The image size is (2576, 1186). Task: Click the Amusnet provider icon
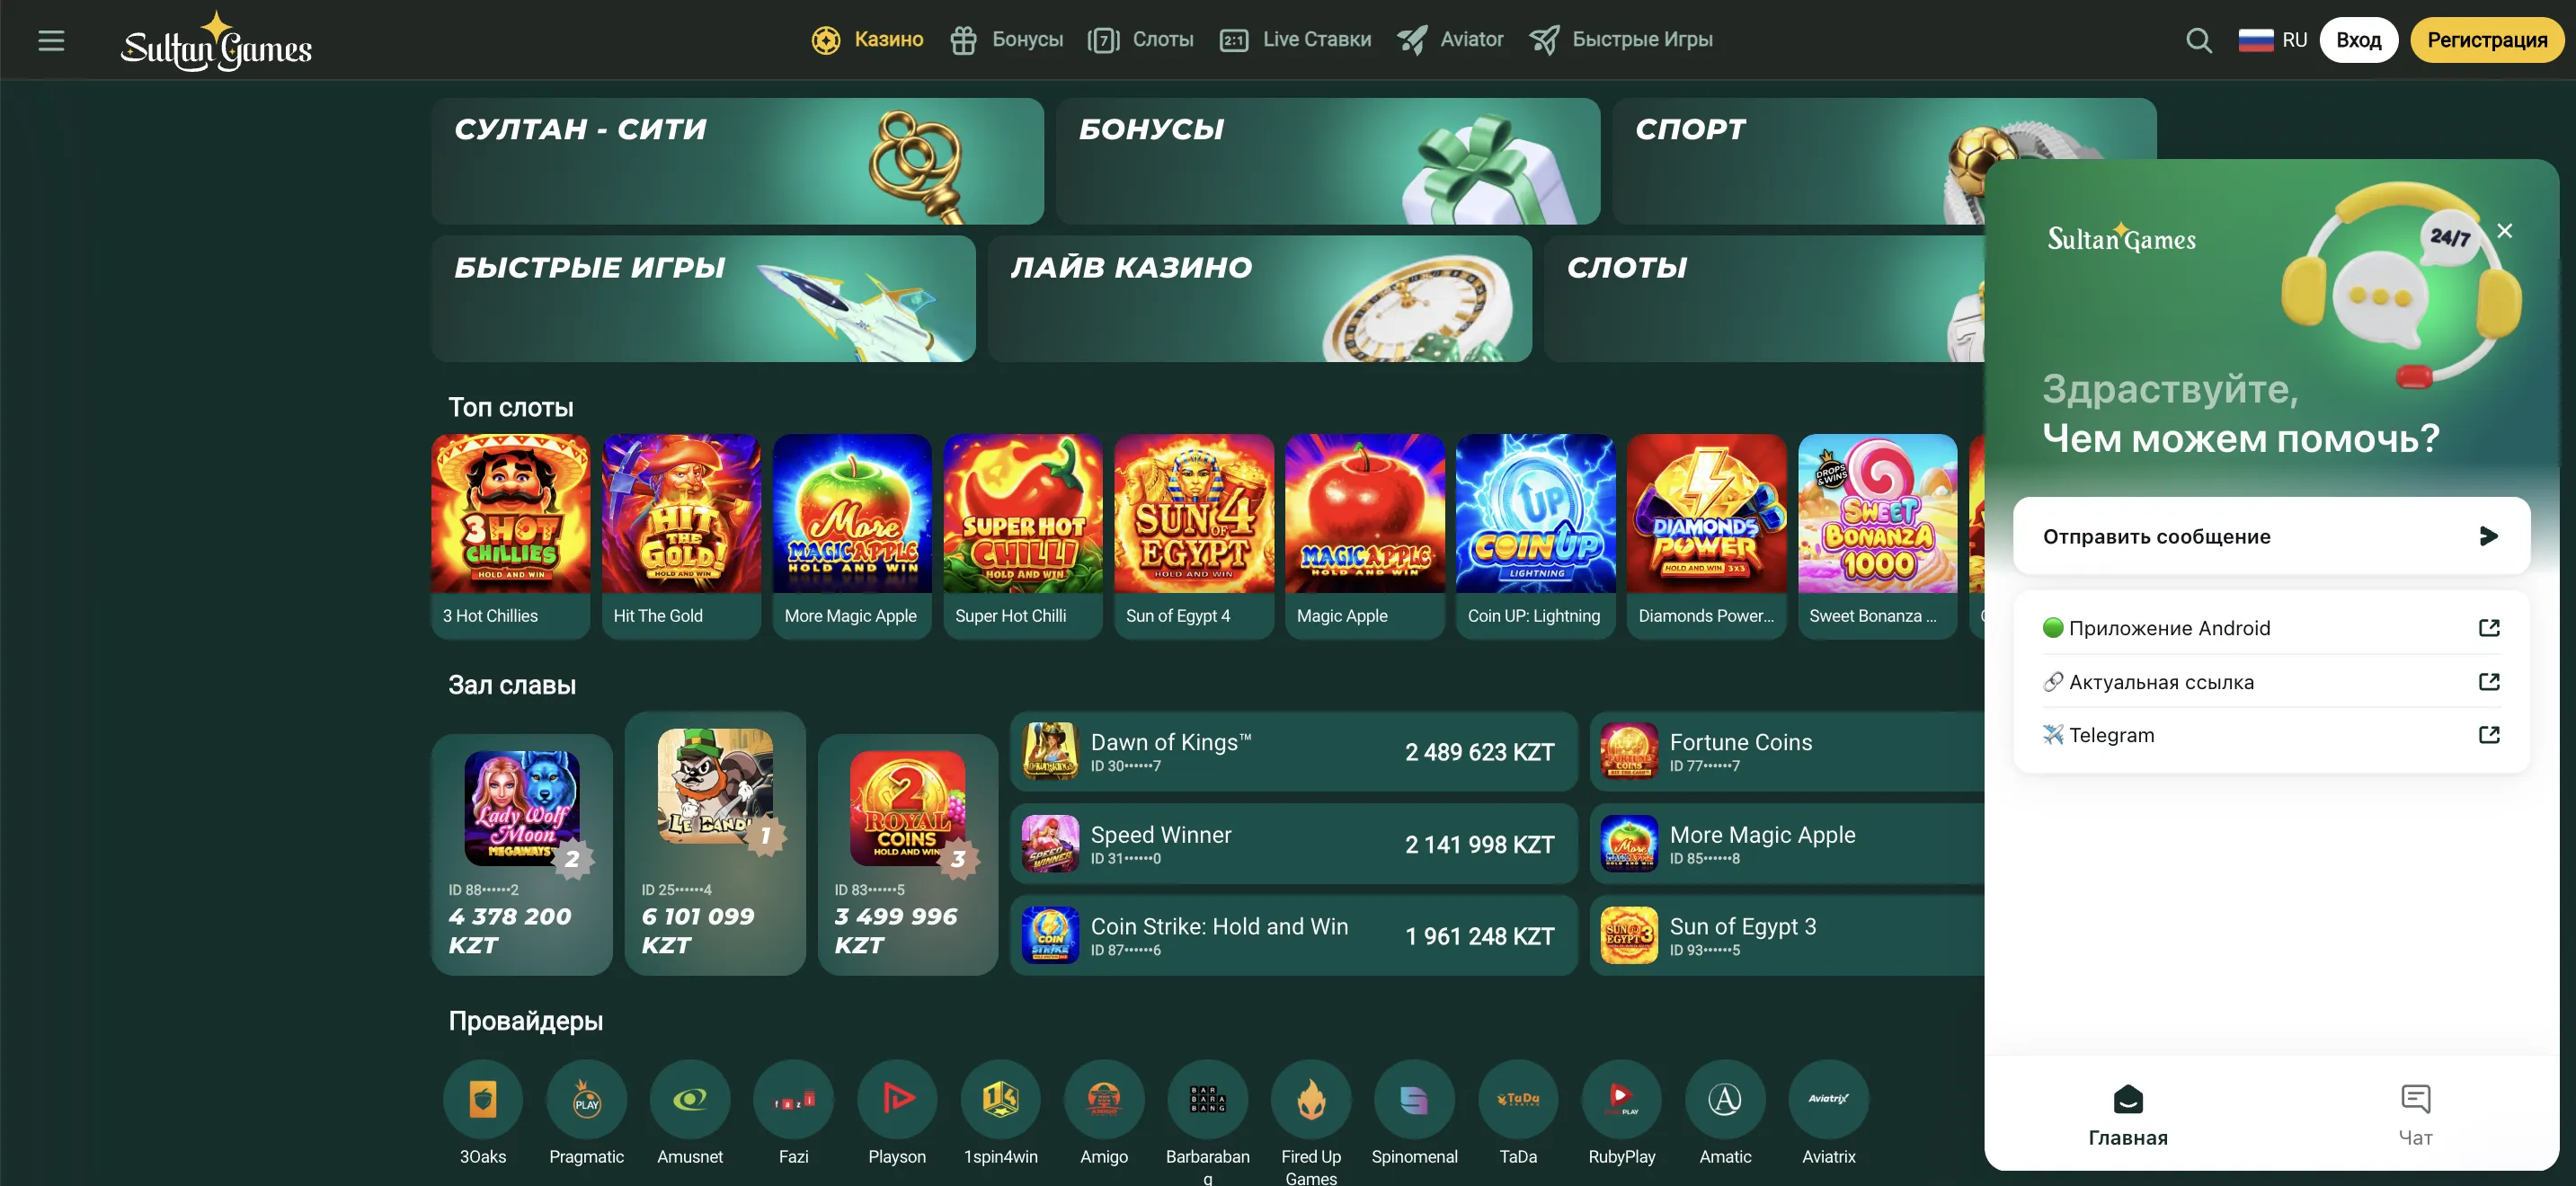pyautogui.click(x=689, y=1099)
